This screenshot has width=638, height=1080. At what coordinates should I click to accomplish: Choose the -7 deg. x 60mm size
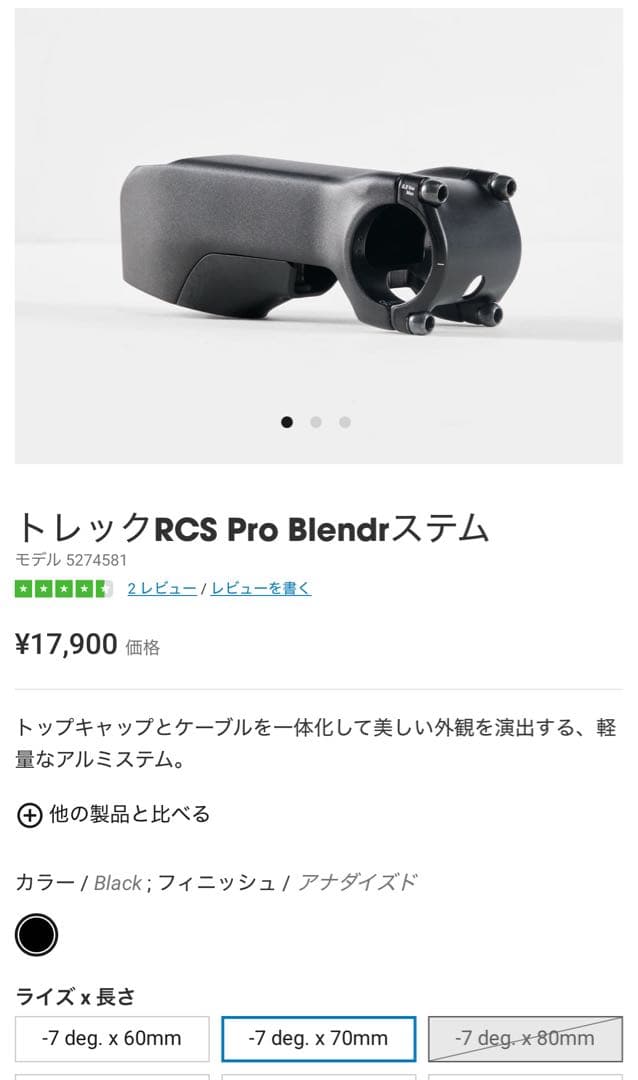click(x=112, y=1039)
